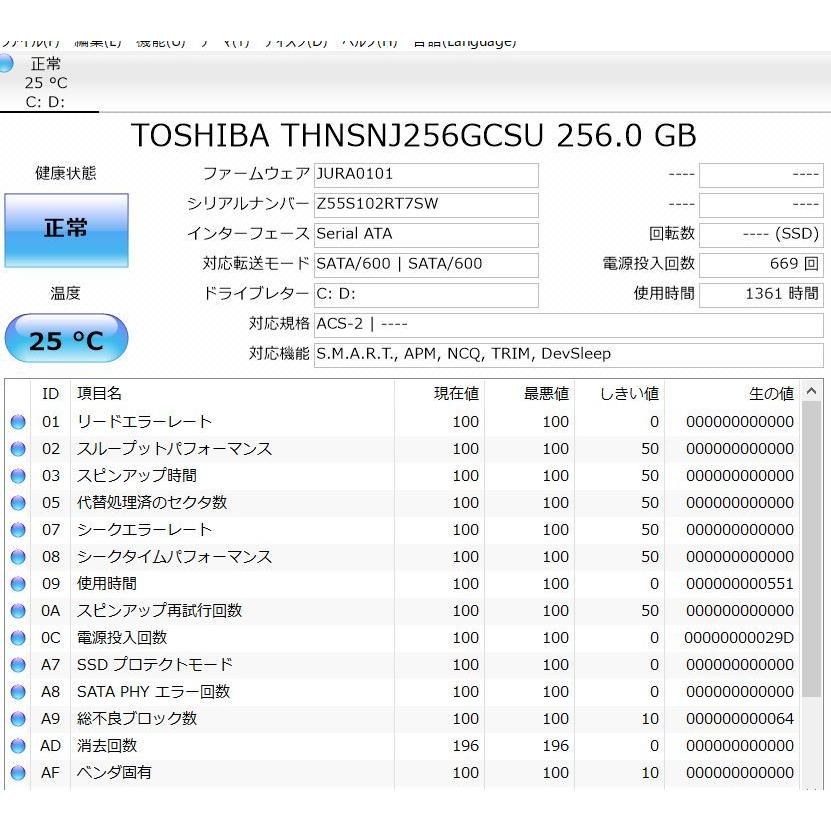
Task: Click the 25 °C temperature gauge
Action: tap(66, 339)
